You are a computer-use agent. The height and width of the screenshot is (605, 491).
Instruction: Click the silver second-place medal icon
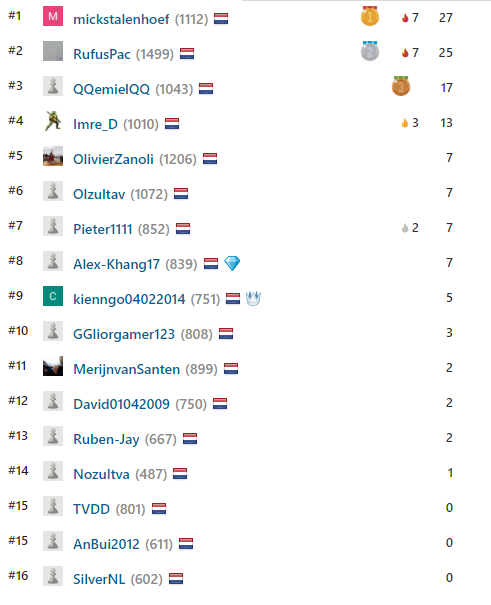(x=370, y=51)
